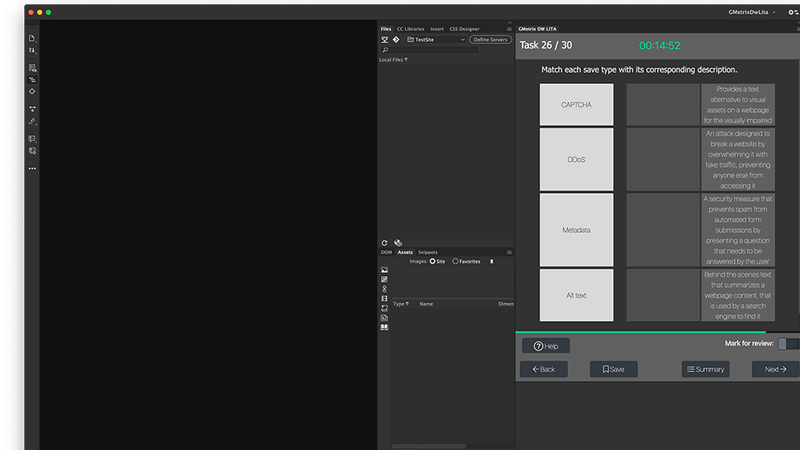The width and height of the screenshot is (800, 450).
Task: Click the Define Servers button
Action: 490,39
